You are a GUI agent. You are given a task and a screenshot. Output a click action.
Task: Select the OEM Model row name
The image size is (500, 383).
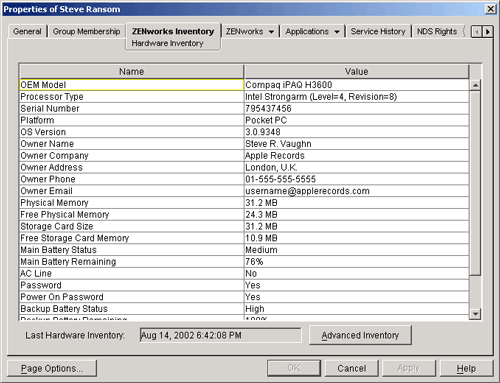tap(131, 85)
